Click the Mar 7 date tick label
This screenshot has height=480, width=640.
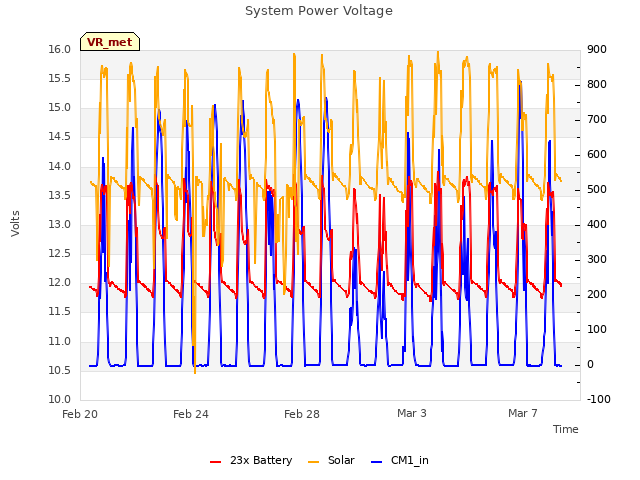coord(523,413)
